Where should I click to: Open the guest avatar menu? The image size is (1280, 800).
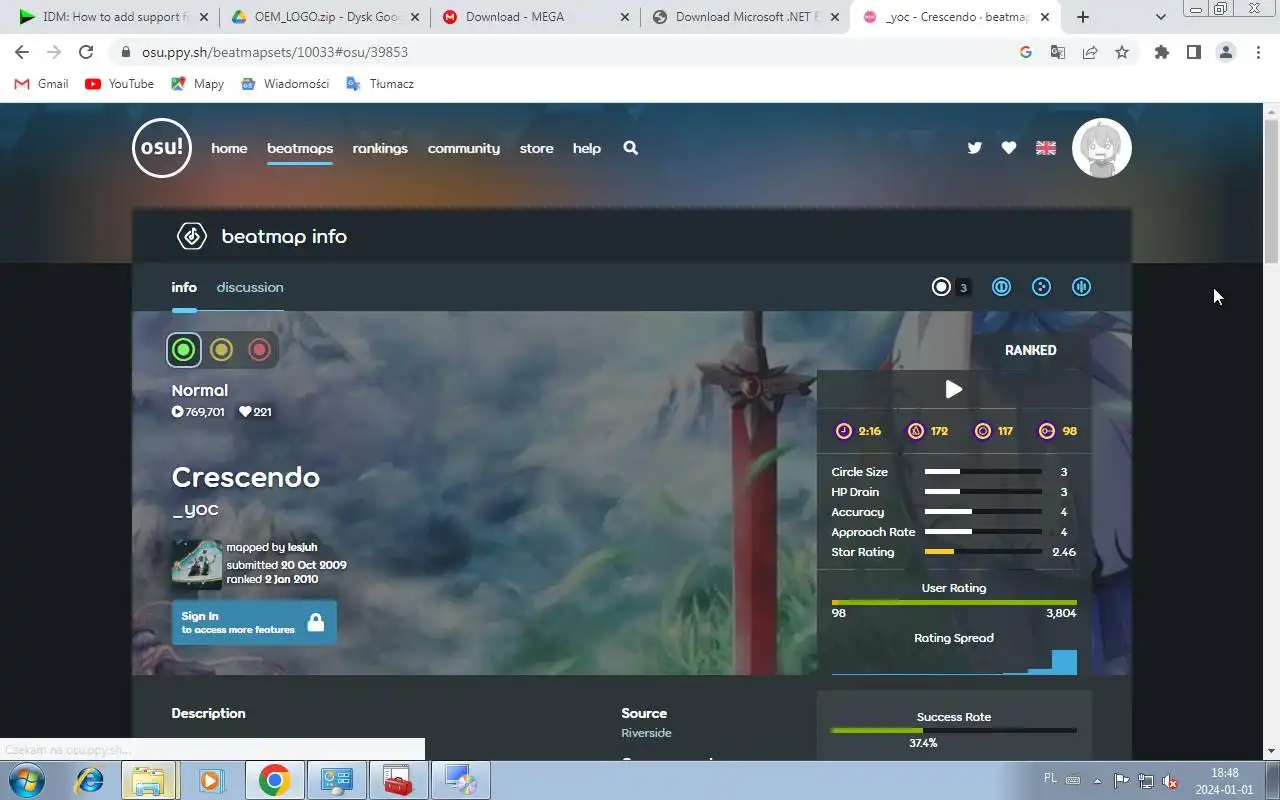pyautogui.click(x=1102, y=148)
